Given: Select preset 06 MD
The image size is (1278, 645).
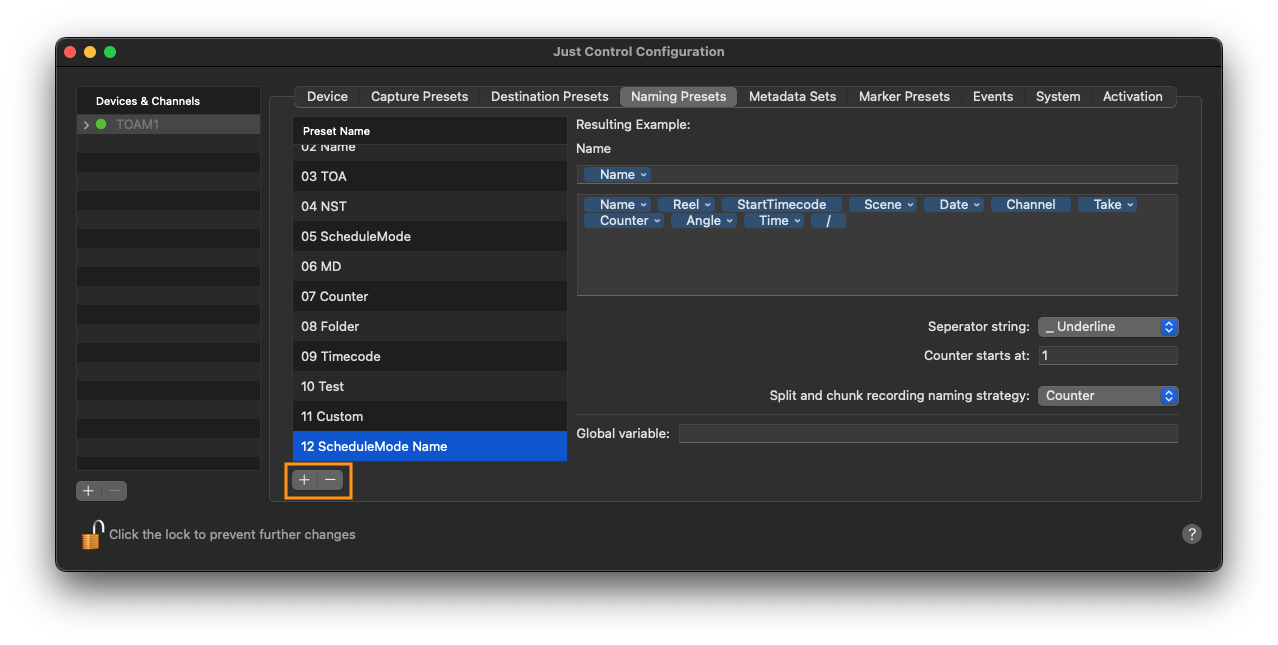Looking at the screenshot, I should click(430, 266).
